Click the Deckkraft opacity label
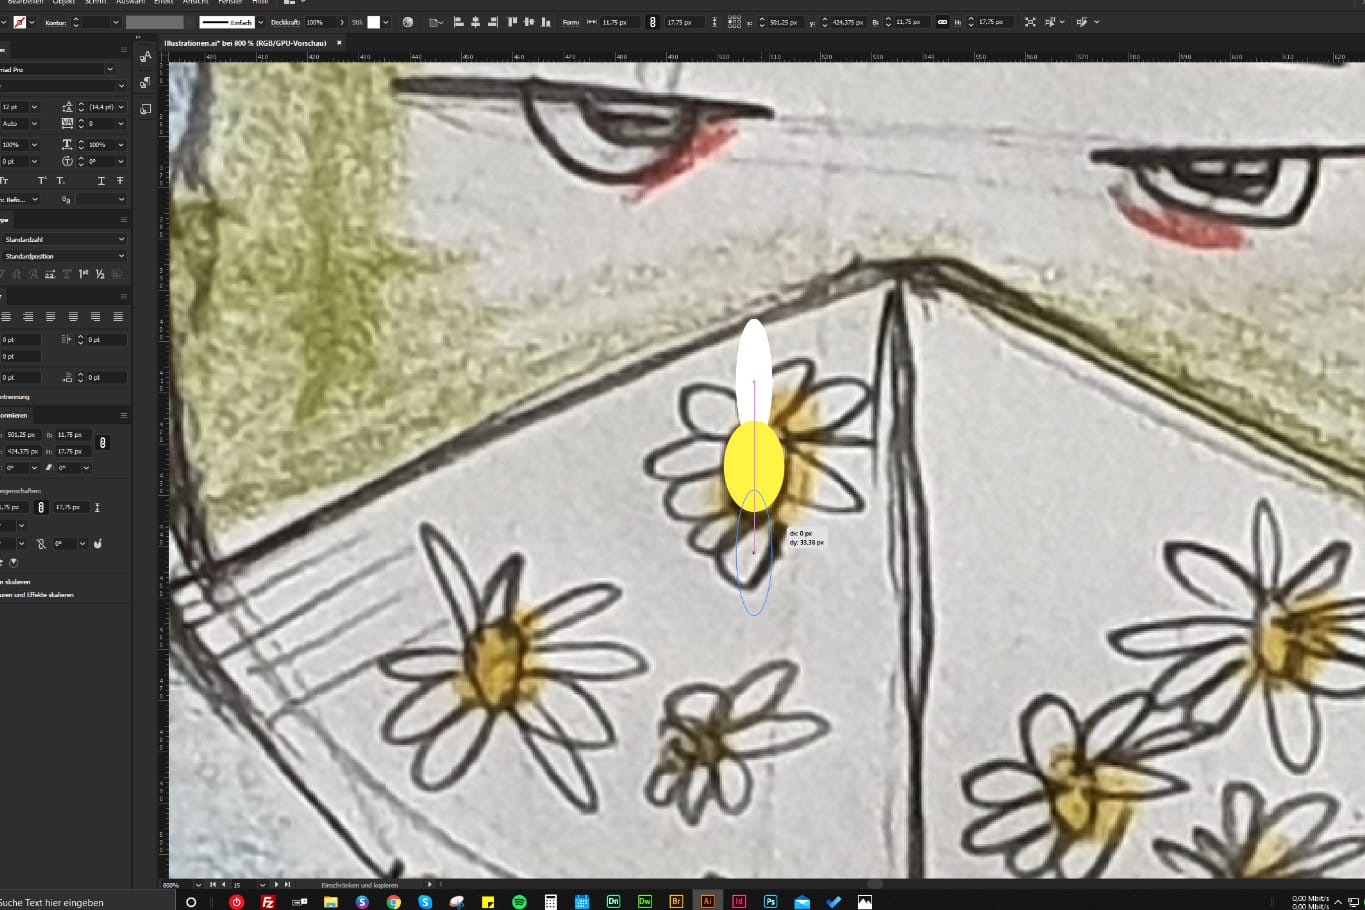Screen dimensions: 1365x910 [284, 22]
